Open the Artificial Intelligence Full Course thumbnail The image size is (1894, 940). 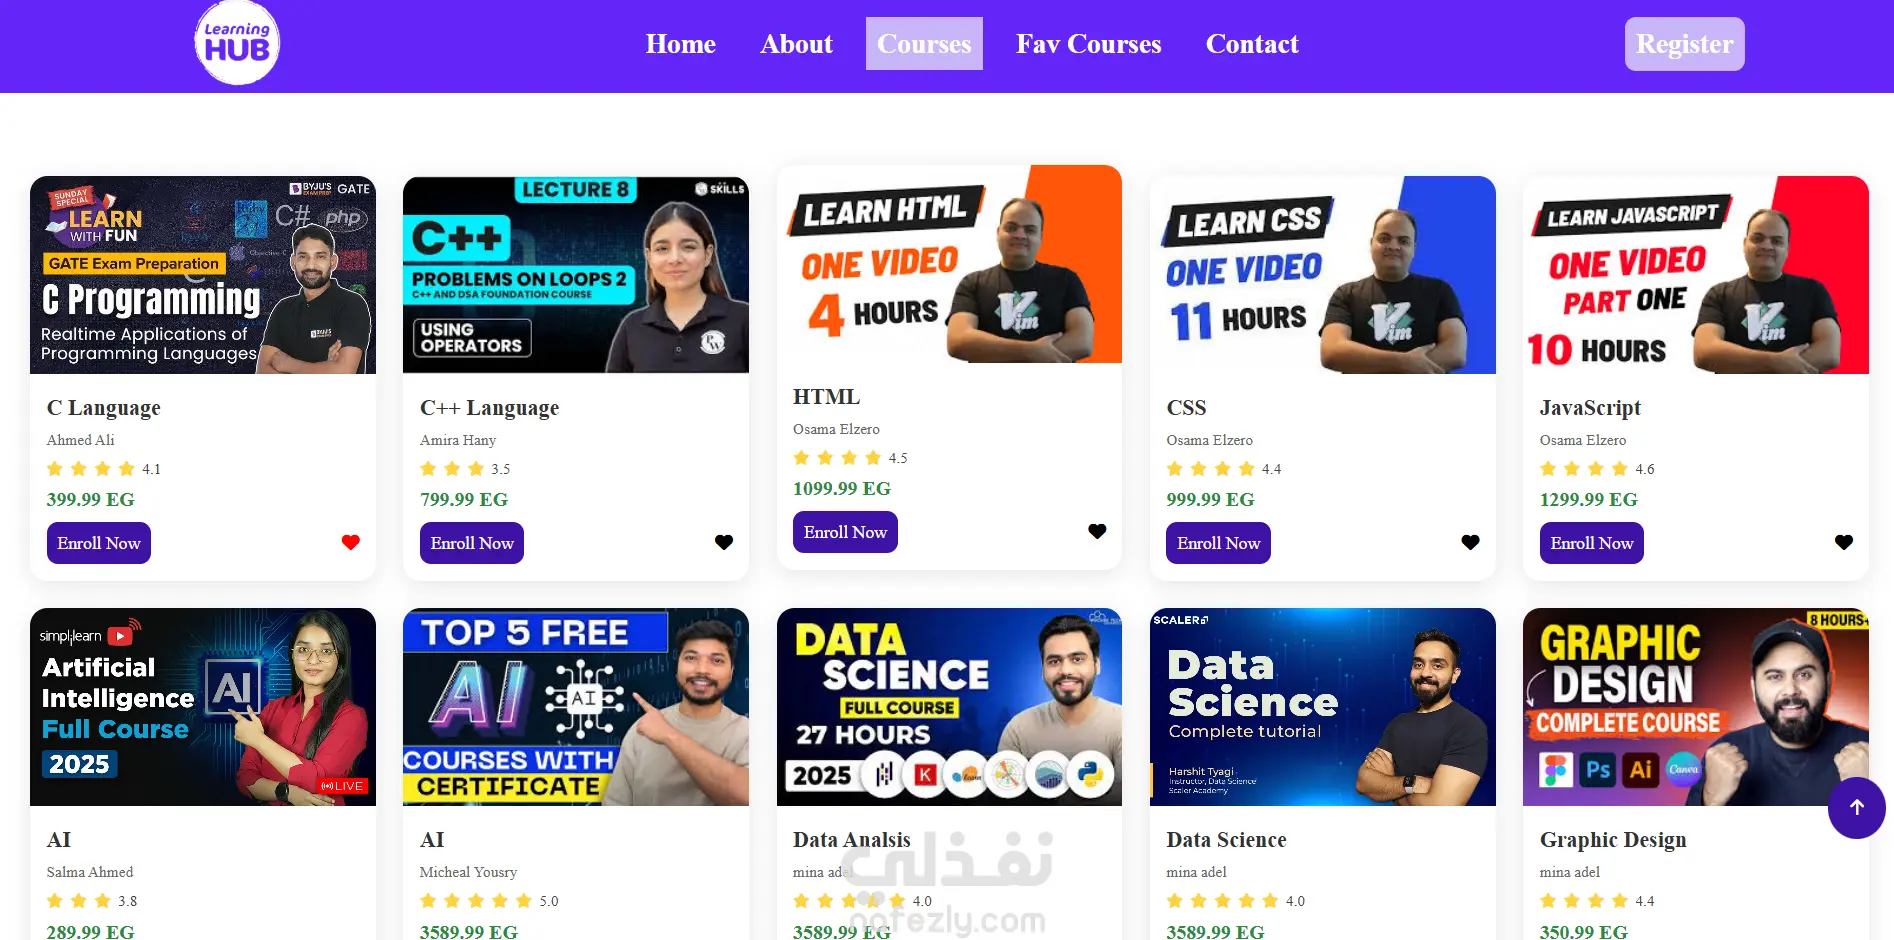click(x=202, y=707)
